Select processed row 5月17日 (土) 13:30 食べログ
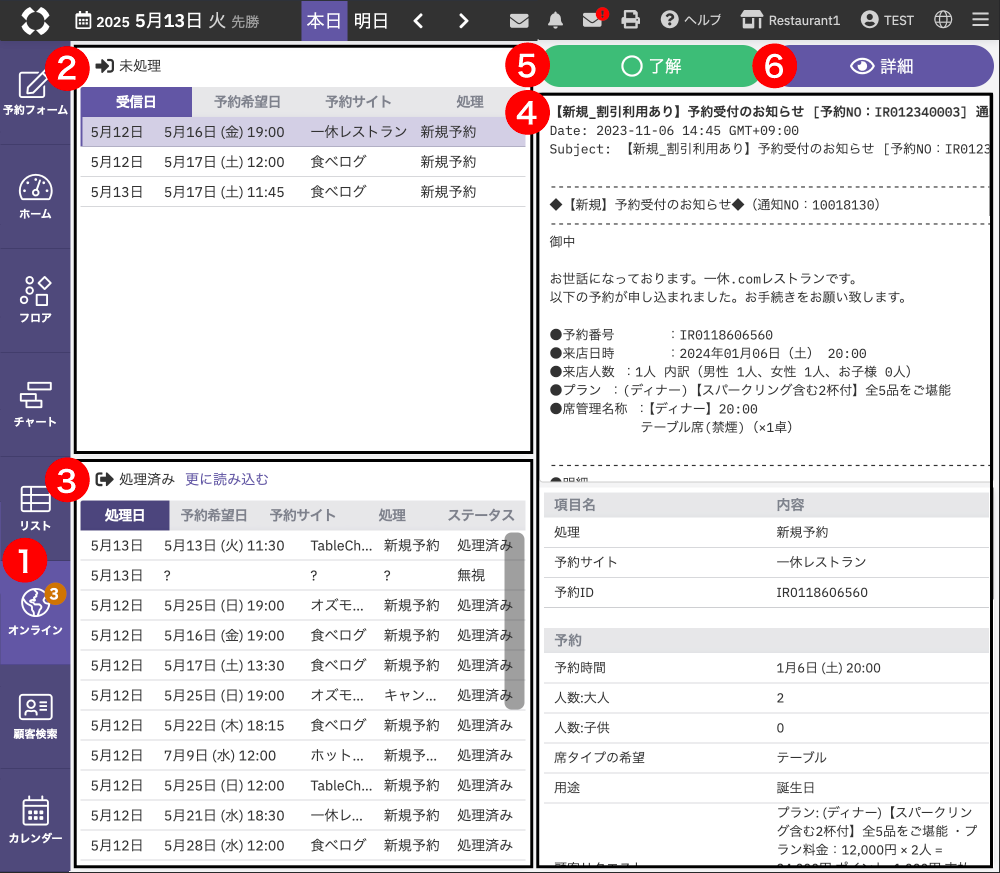1000x873 pixels. pyautogui.click(x=303, y=665)
